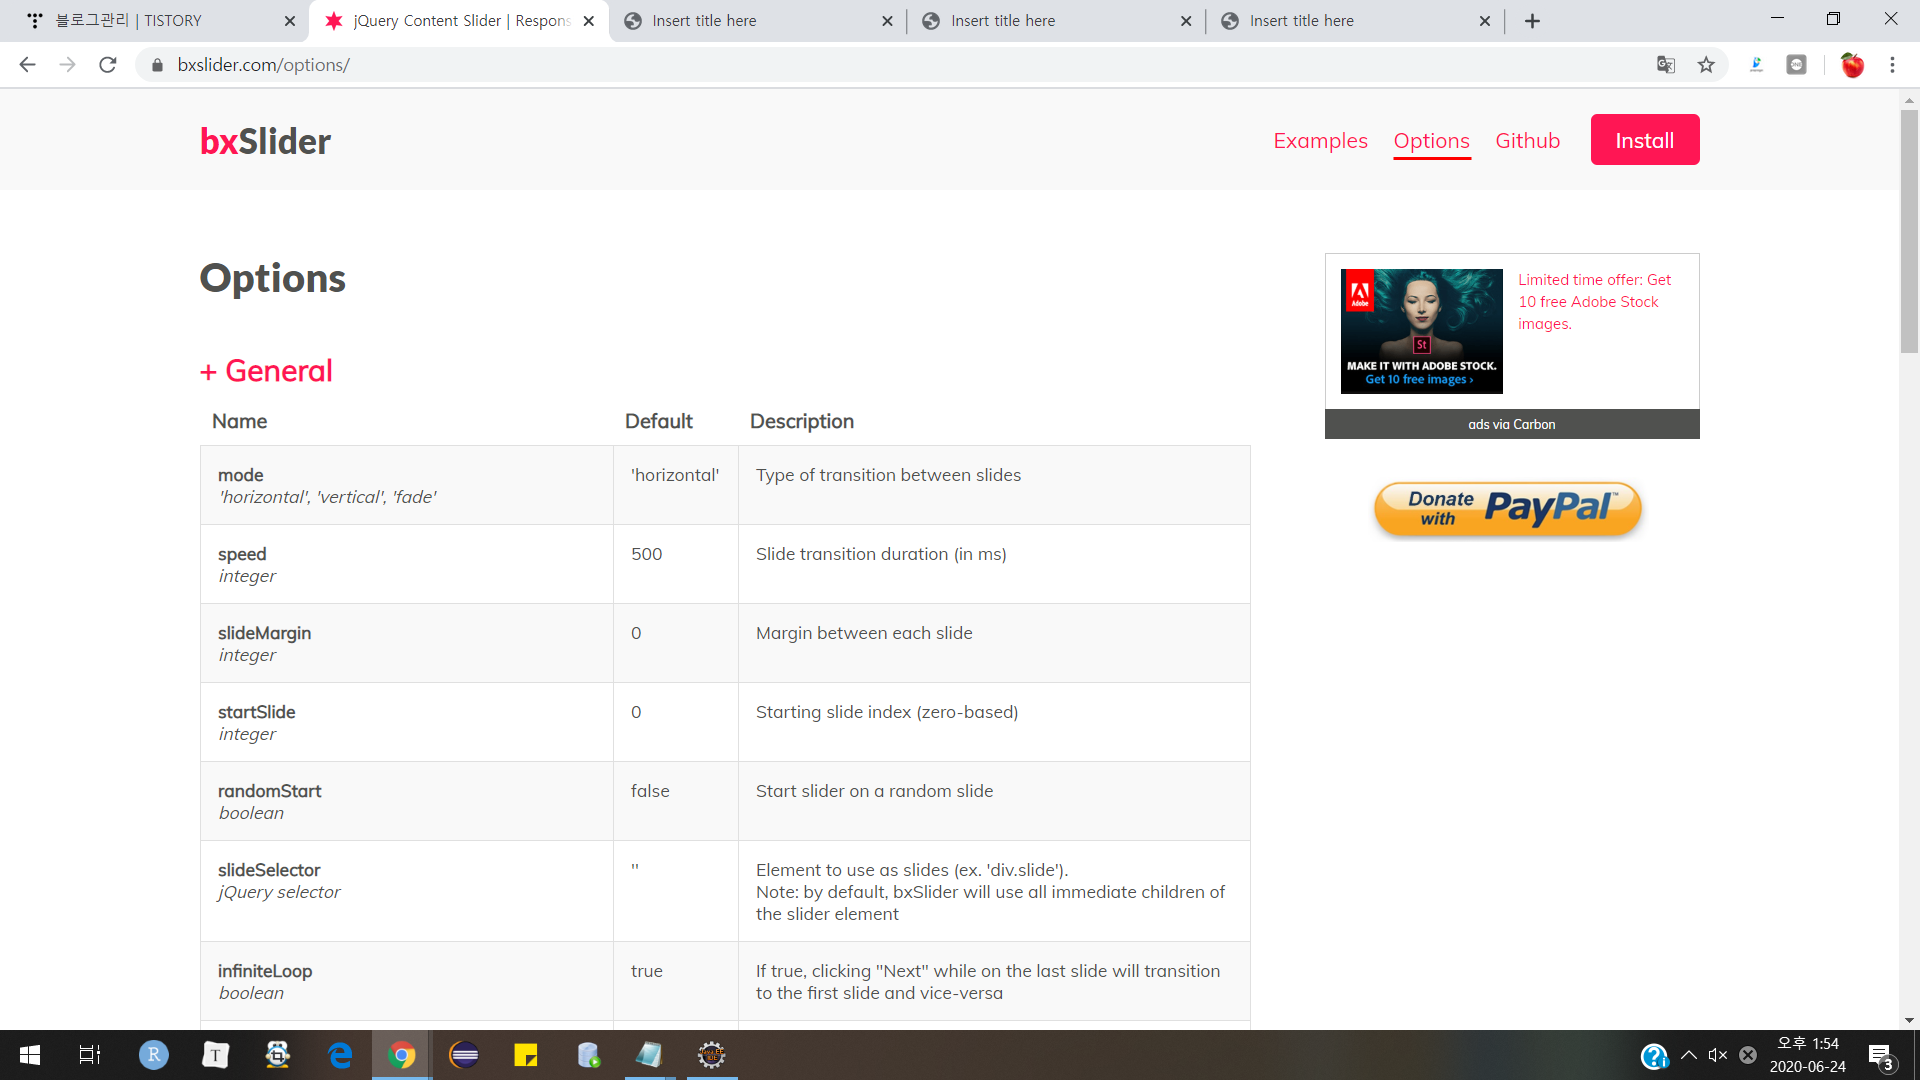Click the Install button
1920x1080 pixels.
[x=1644, y=140]
